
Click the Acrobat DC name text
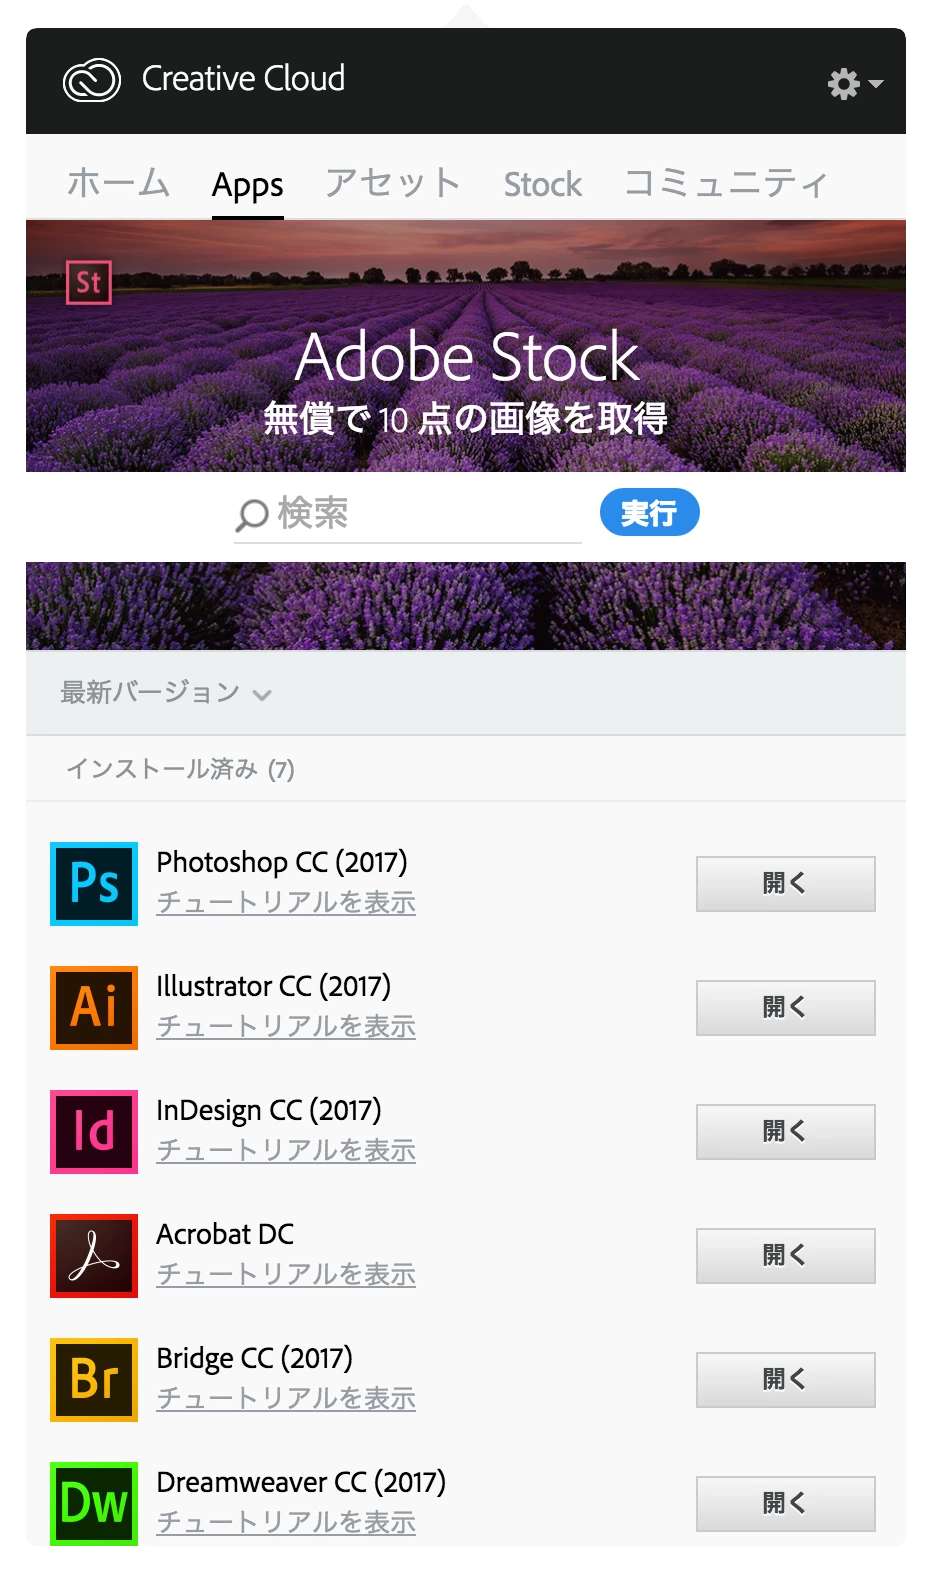[225, 1234]
